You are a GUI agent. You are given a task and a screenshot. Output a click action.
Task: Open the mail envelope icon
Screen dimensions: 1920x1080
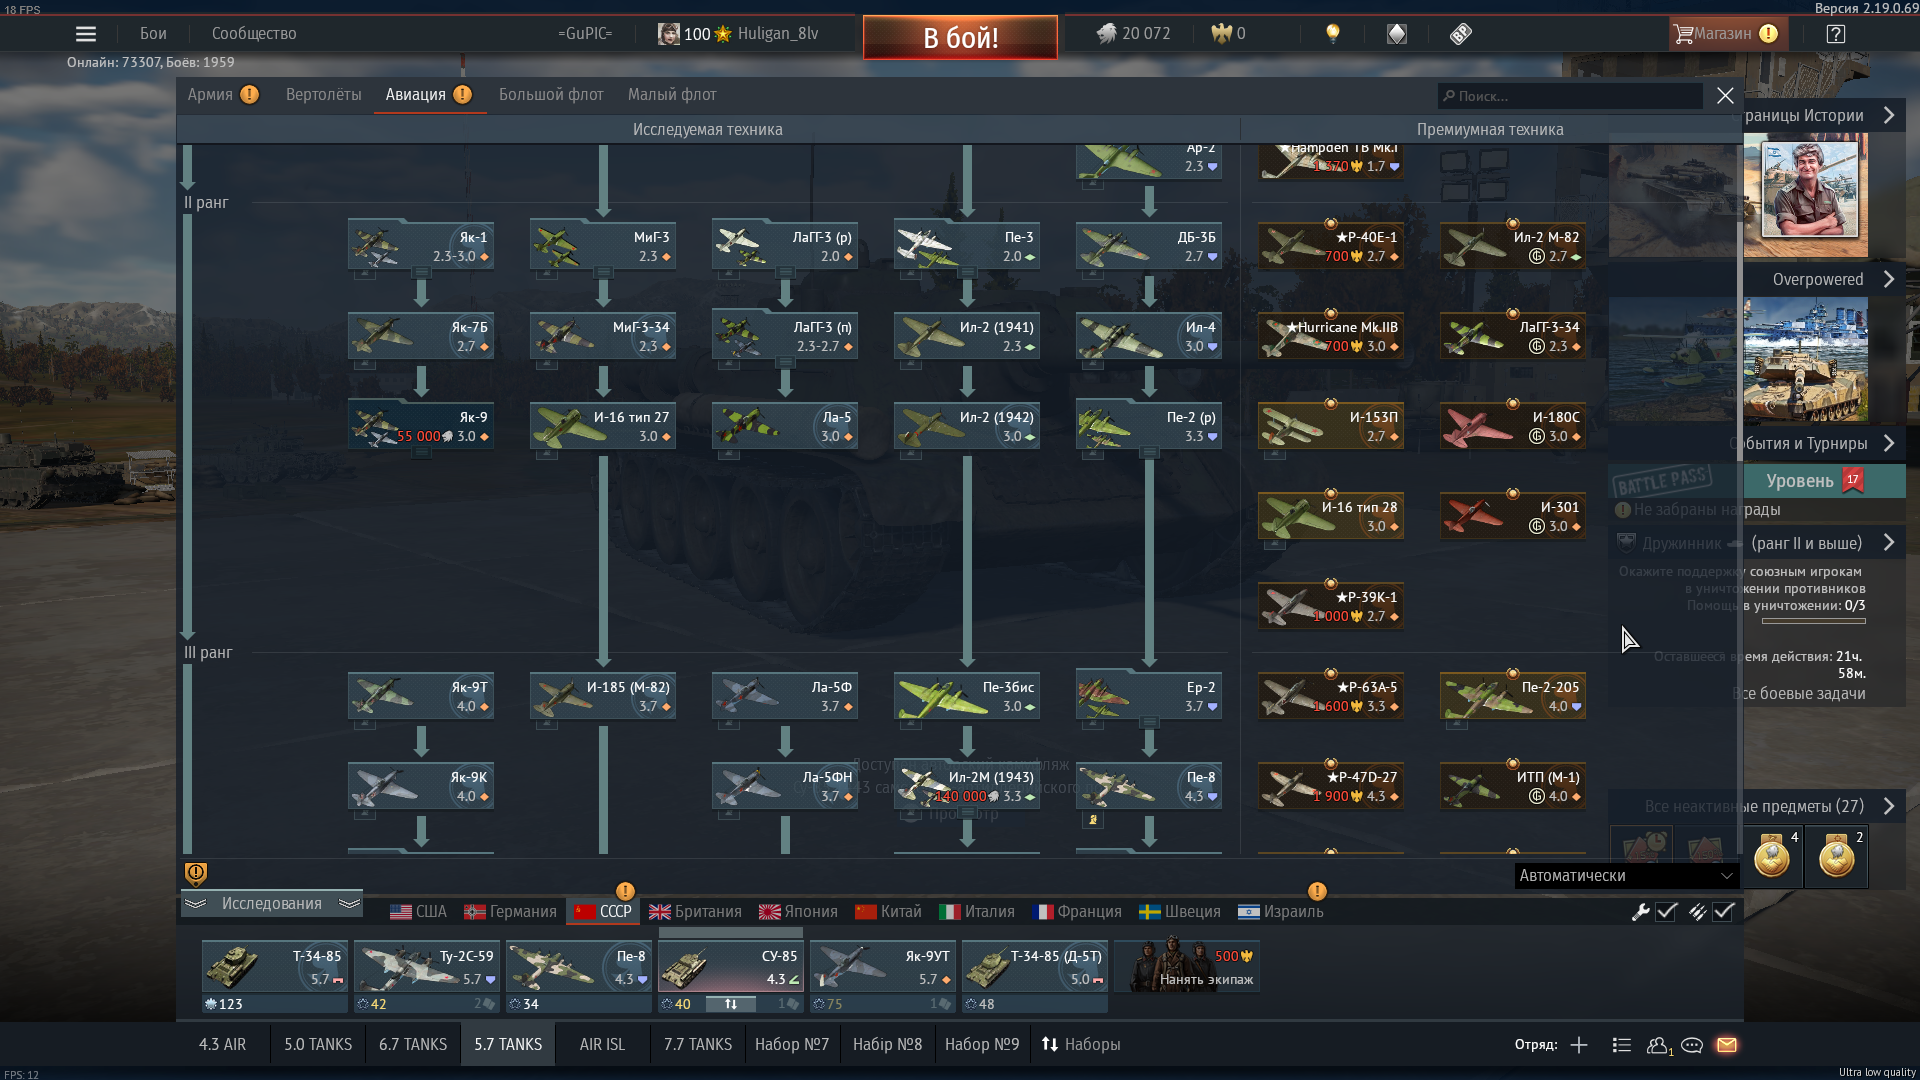coord(1727,1045)
